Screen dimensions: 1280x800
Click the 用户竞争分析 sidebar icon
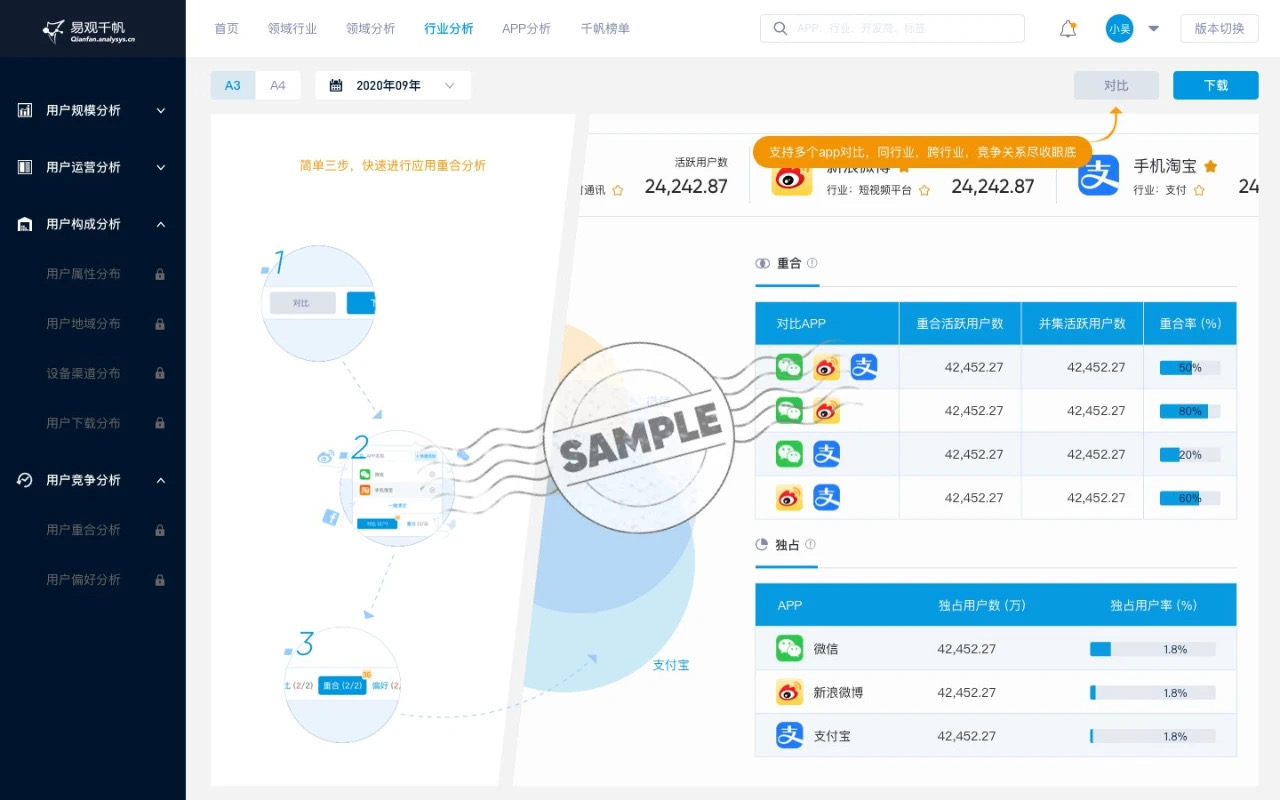point(25,480)
